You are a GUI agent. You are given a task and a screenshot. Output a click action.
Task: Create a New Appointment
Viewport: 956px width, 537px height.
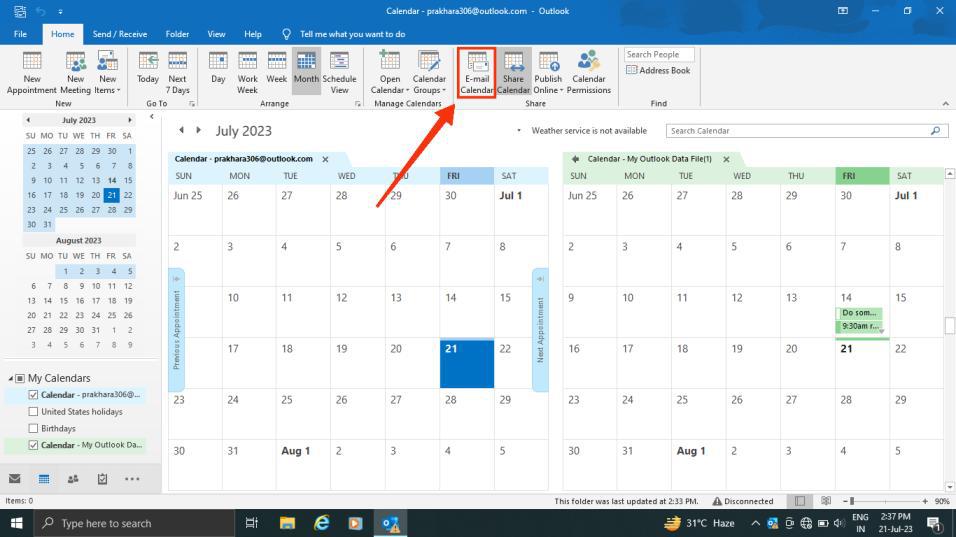[x=32, y=73]
